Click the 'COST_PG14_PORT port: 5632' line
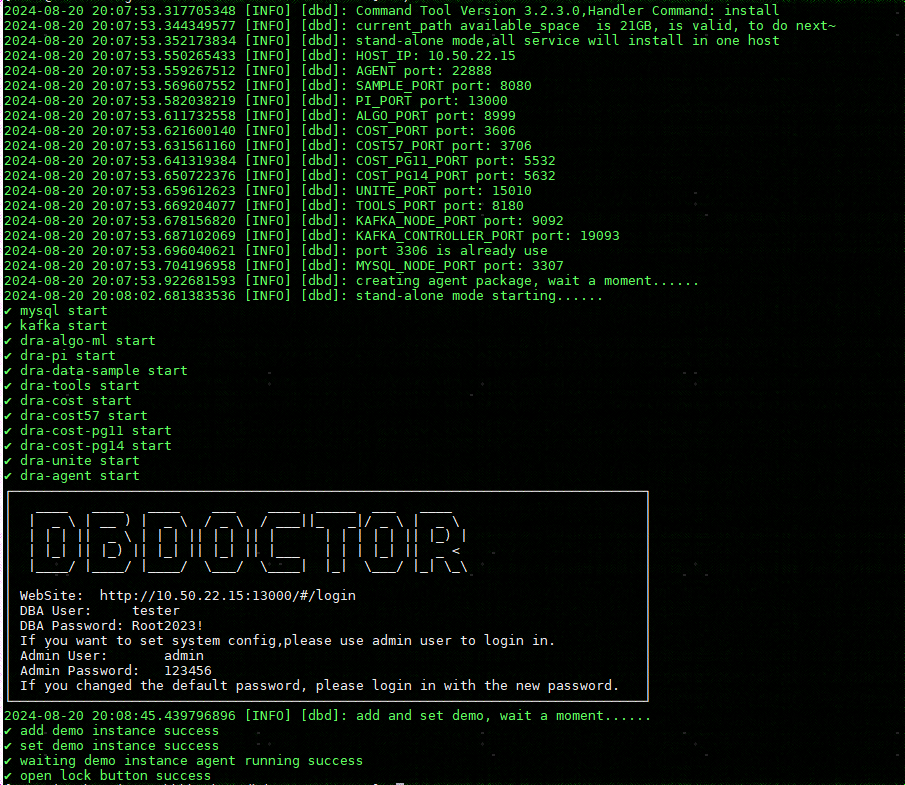This screenshot has height=785, width=905. 455,176
